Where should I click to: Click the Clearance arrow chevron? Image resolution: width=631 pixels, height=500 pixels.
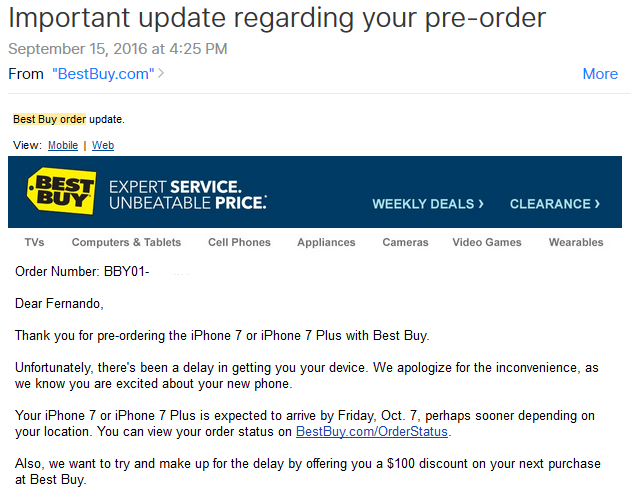597,204
